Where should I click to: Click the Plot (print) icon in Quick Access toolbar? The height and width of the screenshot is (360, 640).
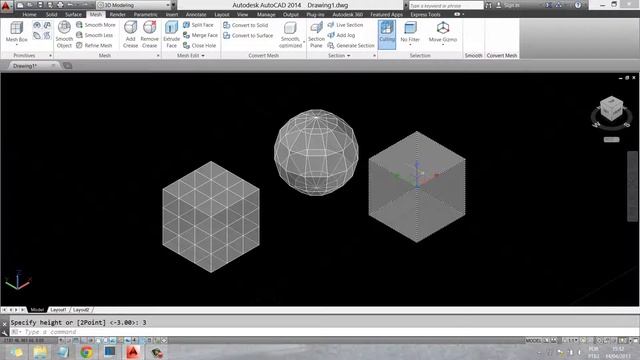[60, 5]
